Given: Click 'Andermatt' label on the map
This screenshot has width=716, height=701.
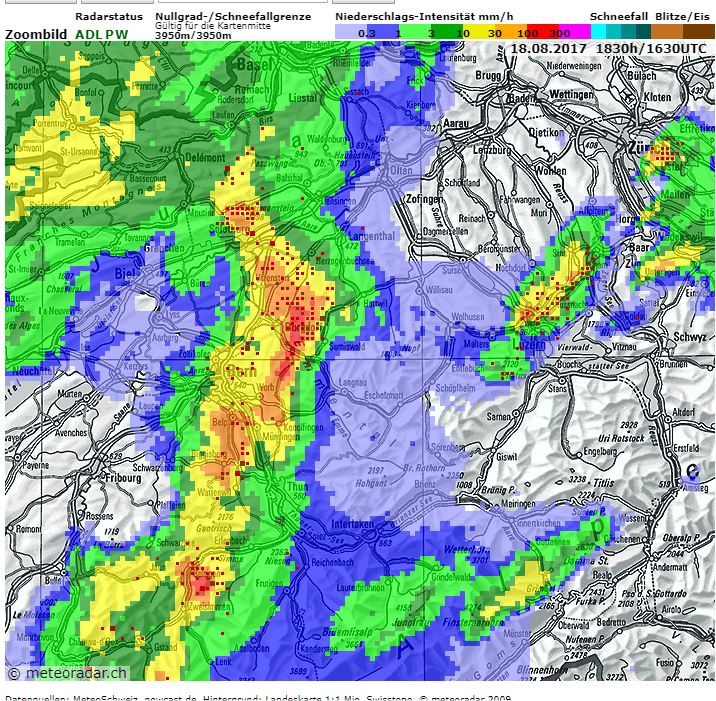Looking at the screenshot, I should pyautogui.click(x=669, y=567).
